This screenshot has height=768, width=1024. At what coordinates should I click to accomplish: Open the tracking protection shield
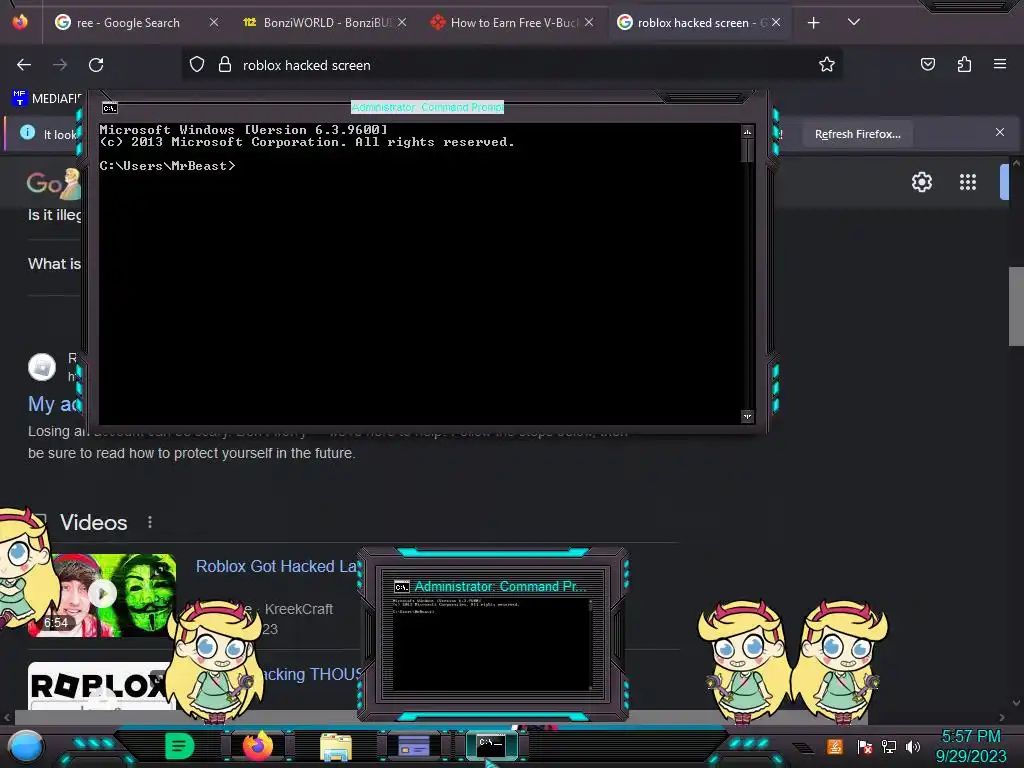197,65
